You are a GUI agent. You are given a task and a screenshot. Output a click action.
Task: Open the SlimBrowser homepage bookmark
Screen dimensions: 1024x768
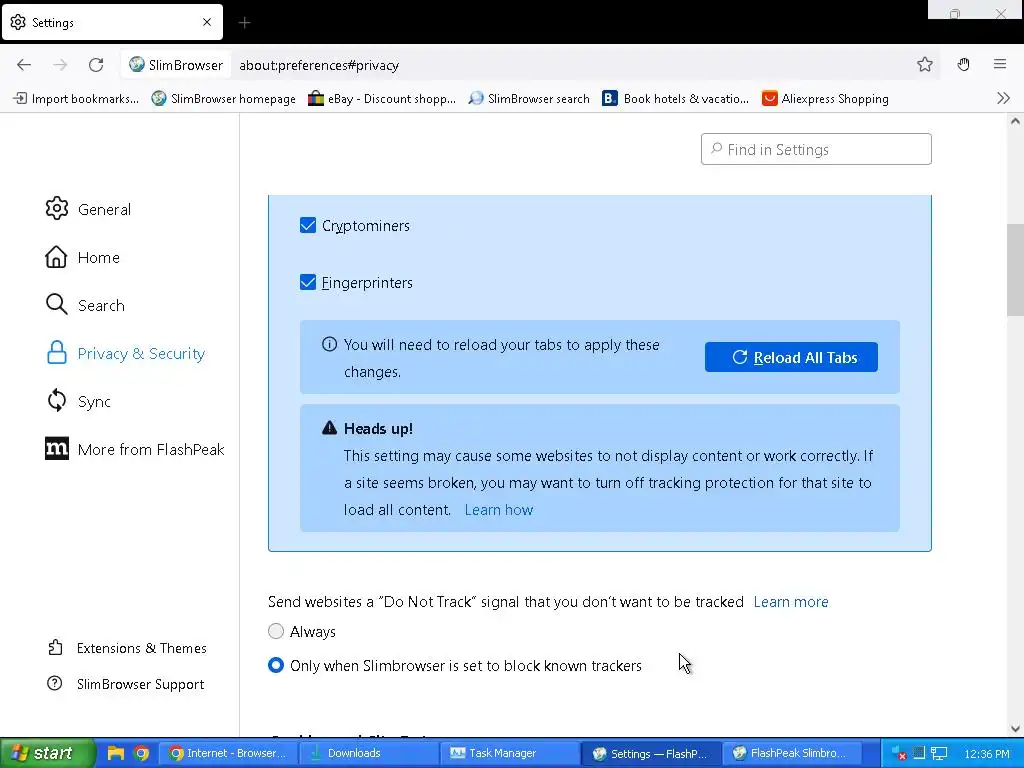223,99
